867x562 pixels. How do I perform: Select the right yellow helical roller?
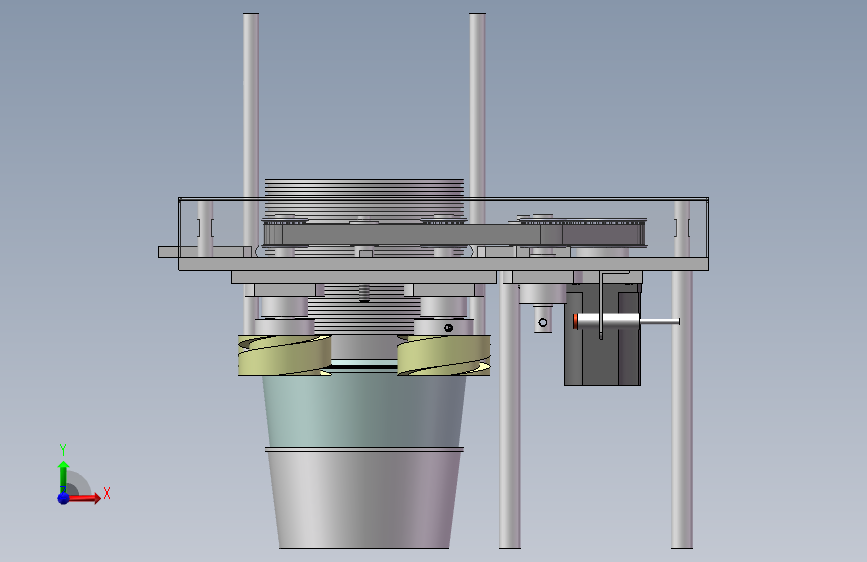click(x=443, y=355)
